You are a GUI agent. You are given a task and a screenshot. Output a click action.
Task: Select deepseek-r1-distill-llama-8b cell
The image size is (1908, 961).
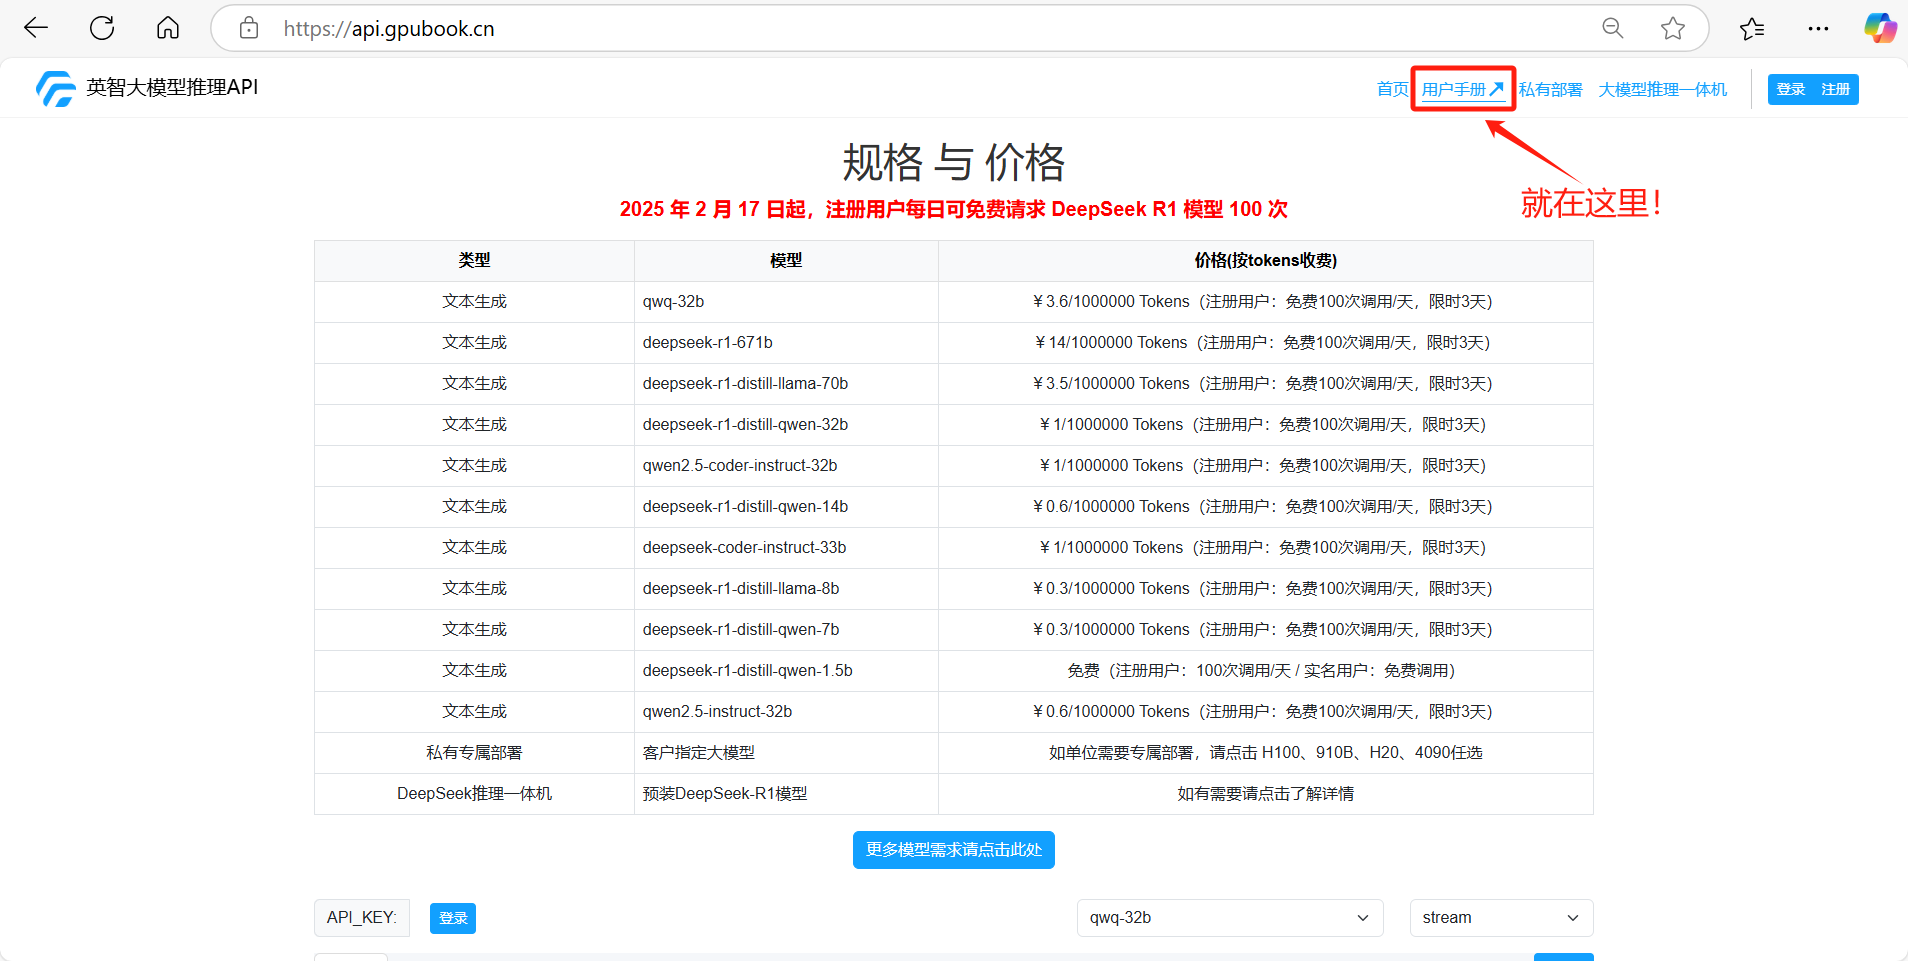786,589
